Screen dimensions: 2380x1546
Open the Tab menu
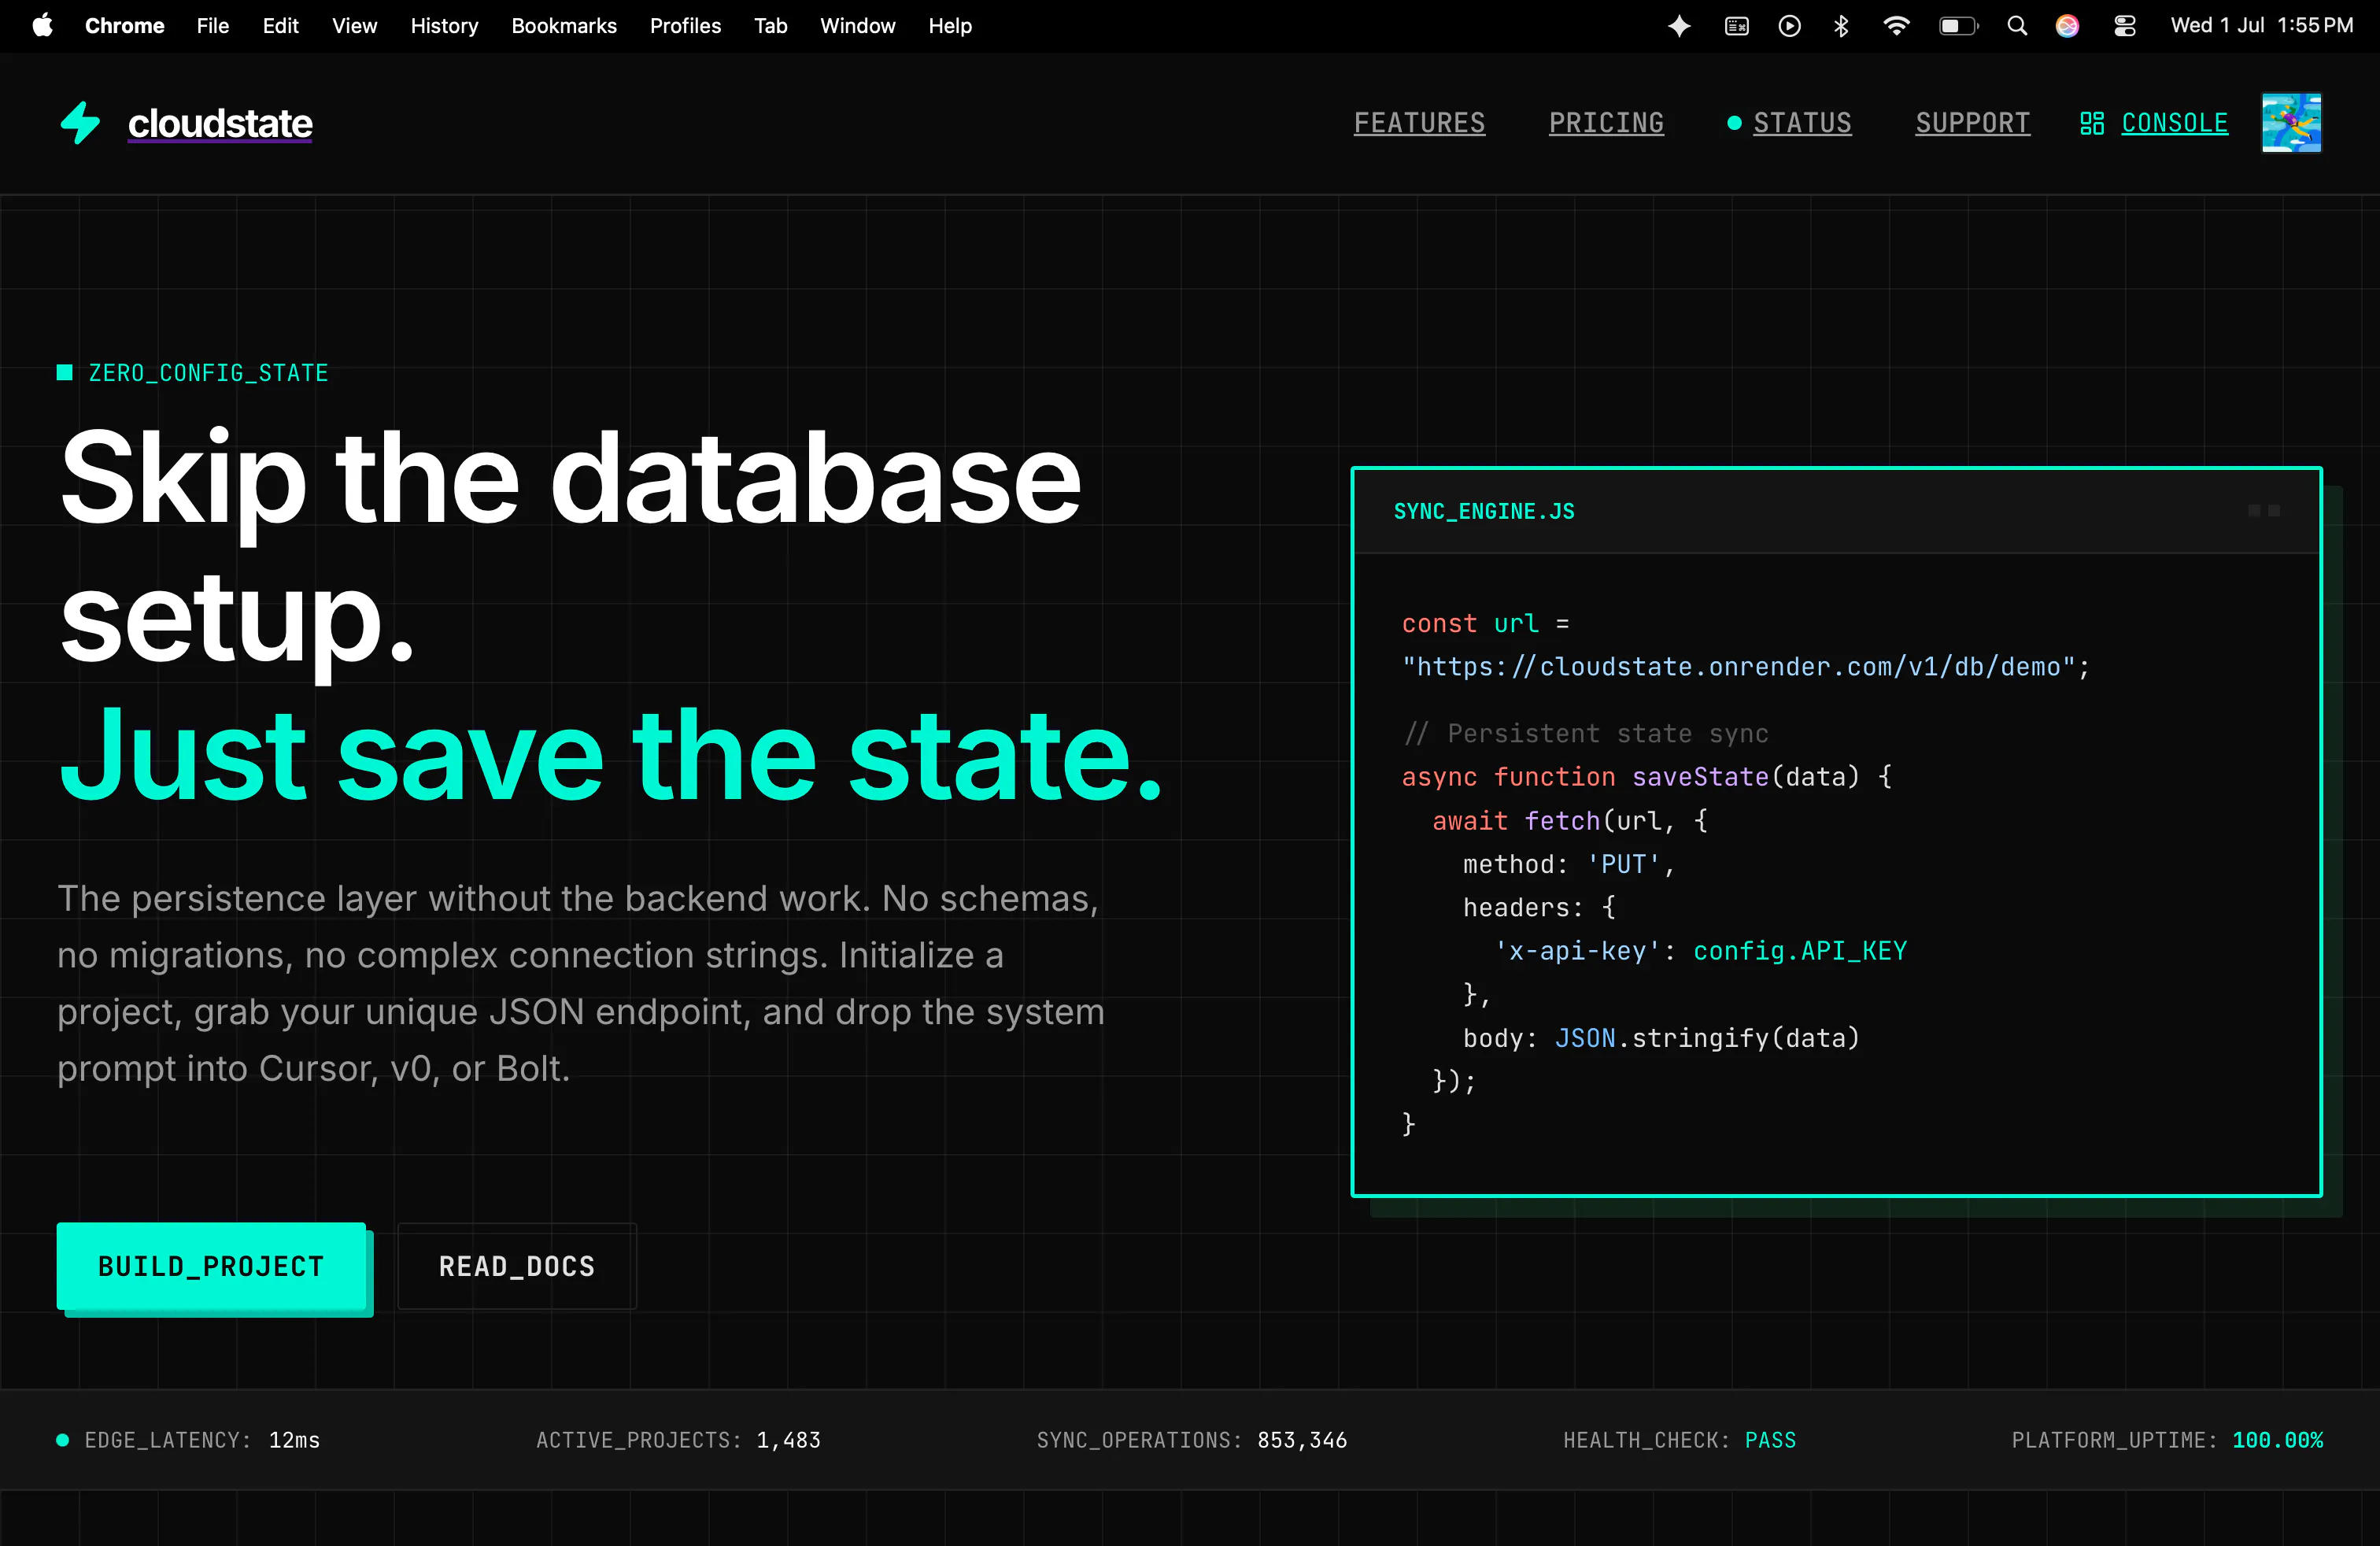(771, 26)
